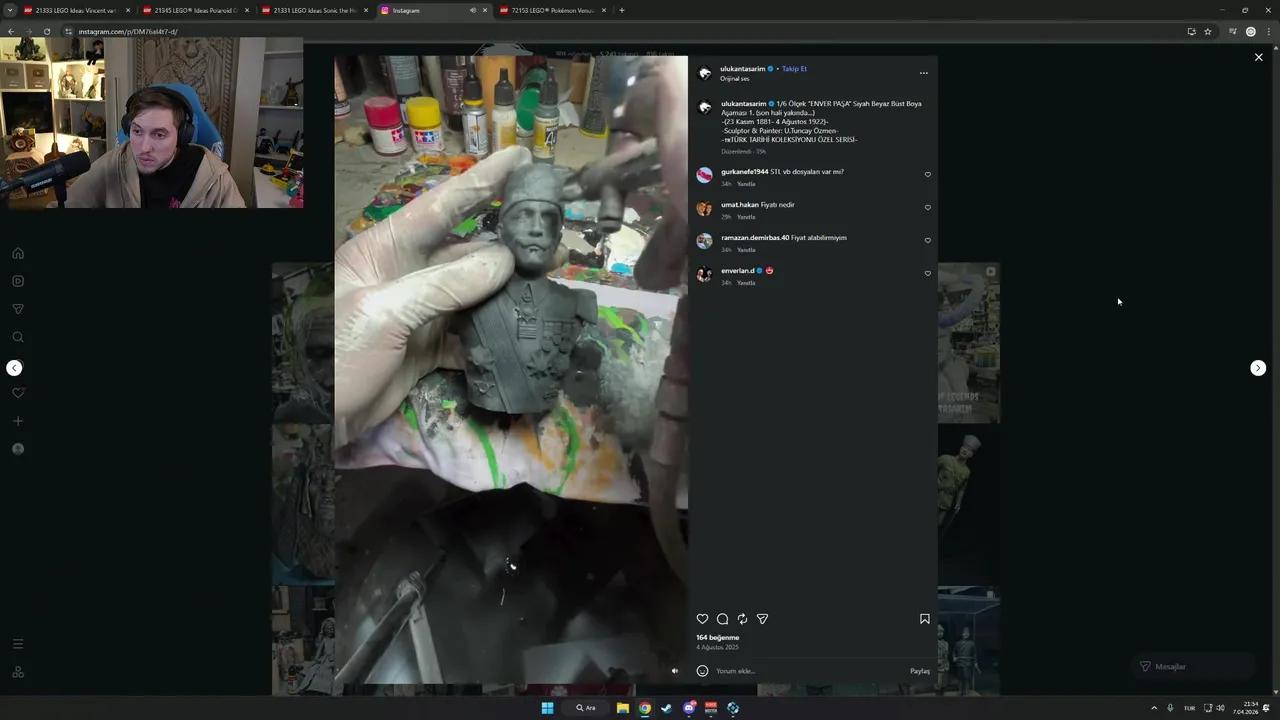Viewport: 1280px width, 720px height.
Task: Like ramazan.demirbas.40's comment
Action: point(928,241)
